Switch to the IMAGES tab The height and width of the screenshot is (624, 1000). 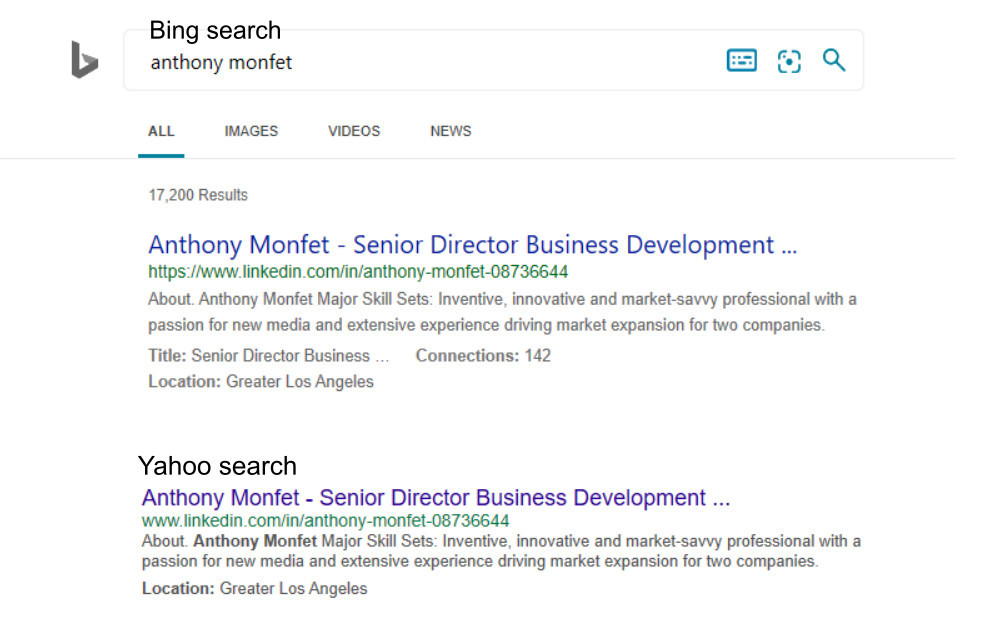[251, 131]
